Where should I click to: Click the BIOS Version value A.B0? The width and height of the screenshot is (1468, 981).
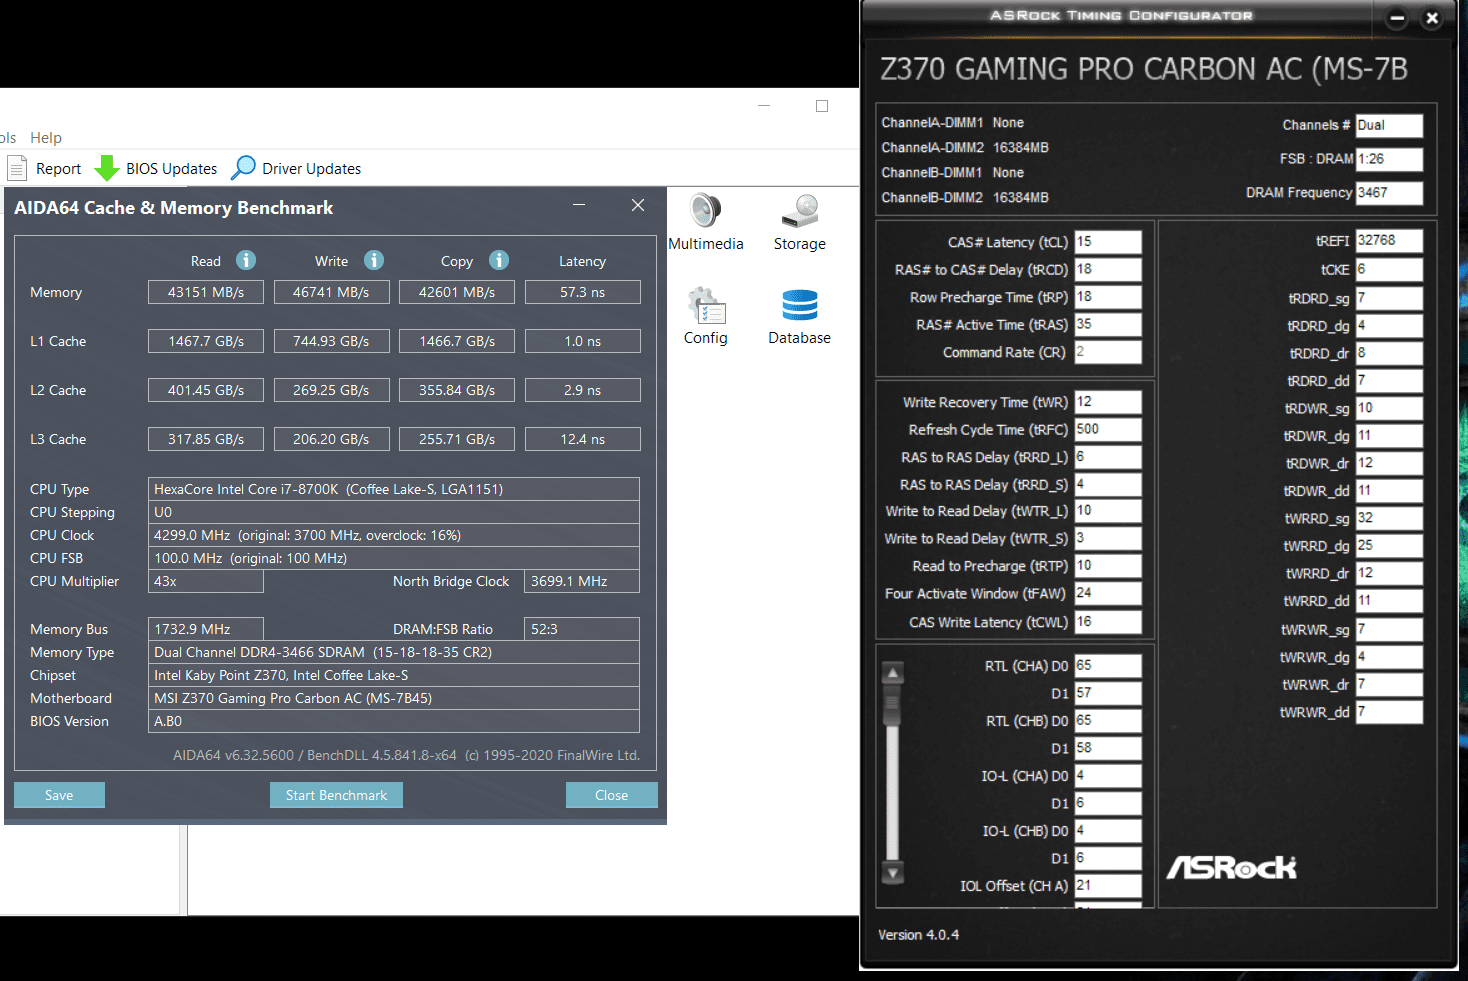click(394, 721)
